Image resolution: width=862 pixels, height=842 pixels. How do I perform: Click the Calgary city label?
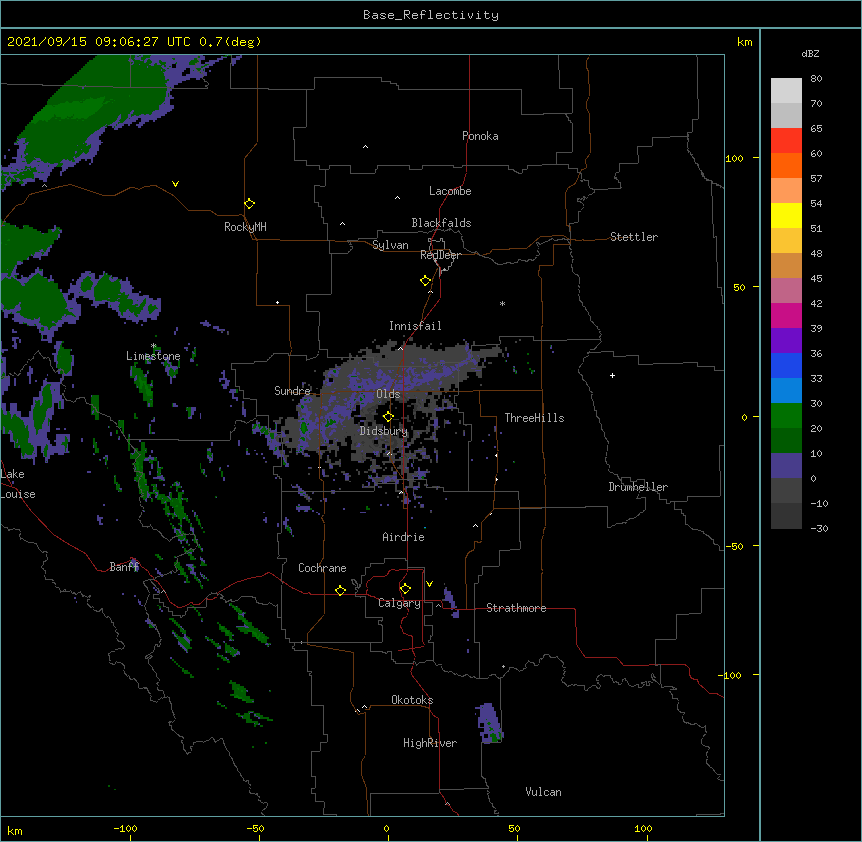(x=399, y=603)
